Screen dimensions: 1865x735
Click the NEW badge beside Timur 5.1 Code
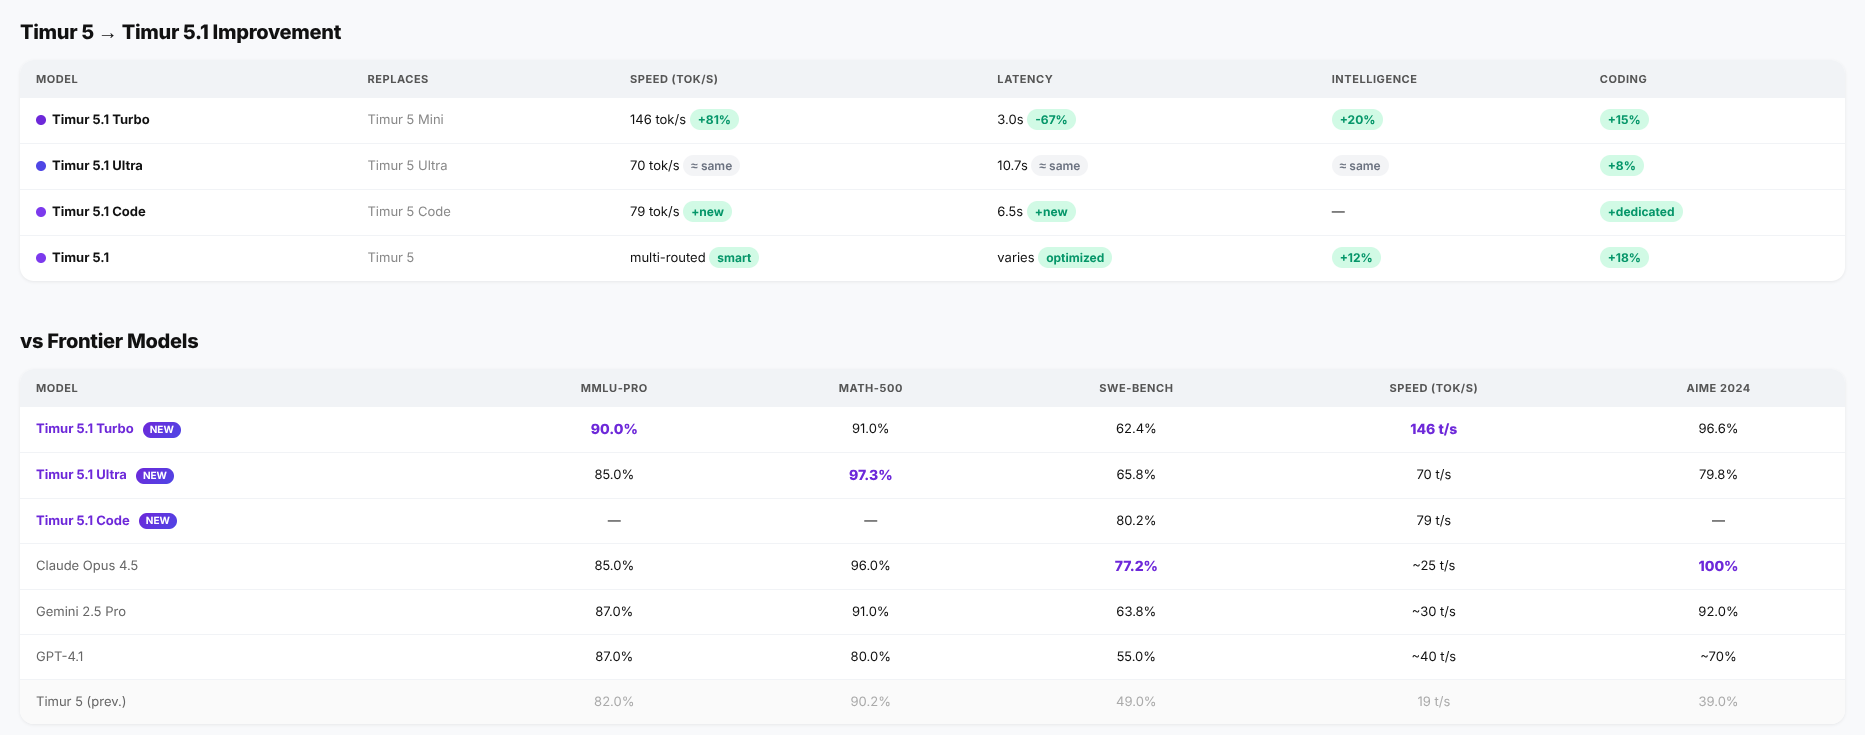click(158, 521)
